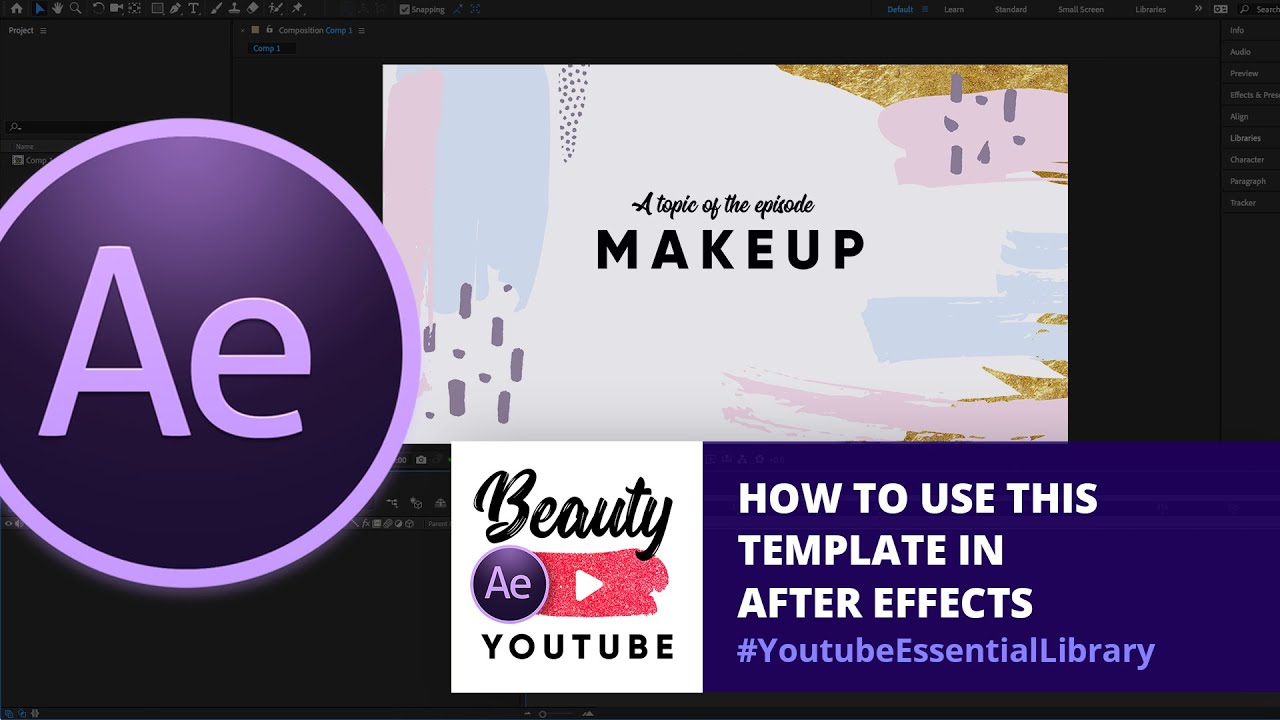1280x720 pixels.
Task: Switch to the Learn workspace
Action: (x=954, y=9)
